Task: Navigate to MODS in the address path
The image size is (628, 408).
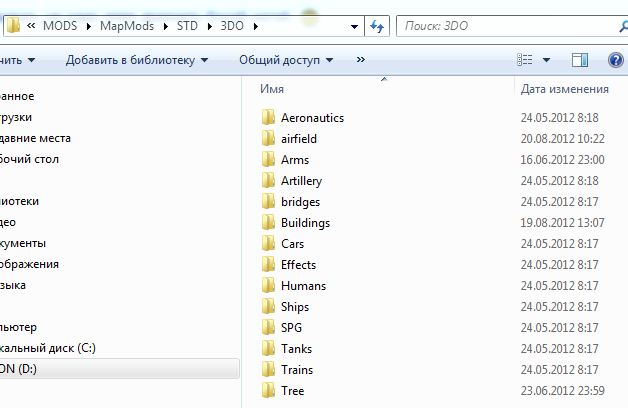Action: point(60,26)
